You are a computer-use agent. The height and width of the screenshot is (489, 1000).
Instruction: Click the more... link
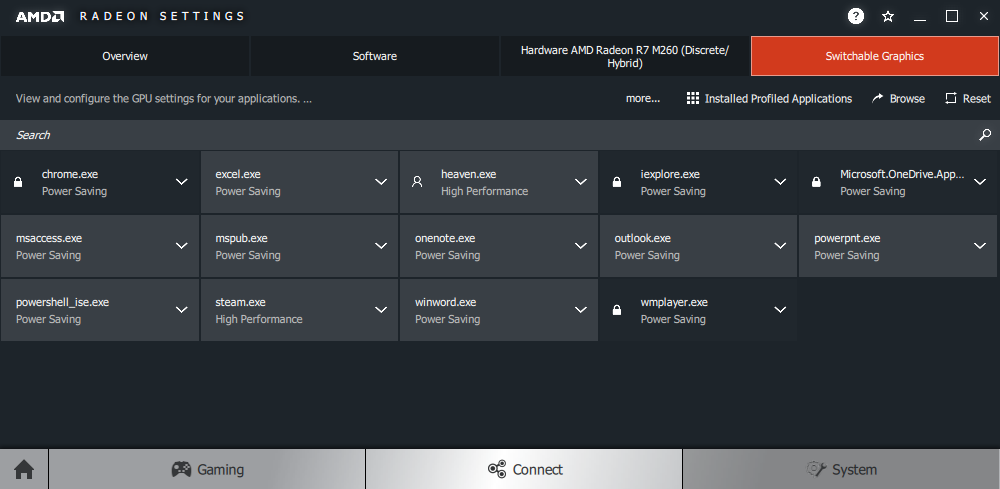point(643,99)
